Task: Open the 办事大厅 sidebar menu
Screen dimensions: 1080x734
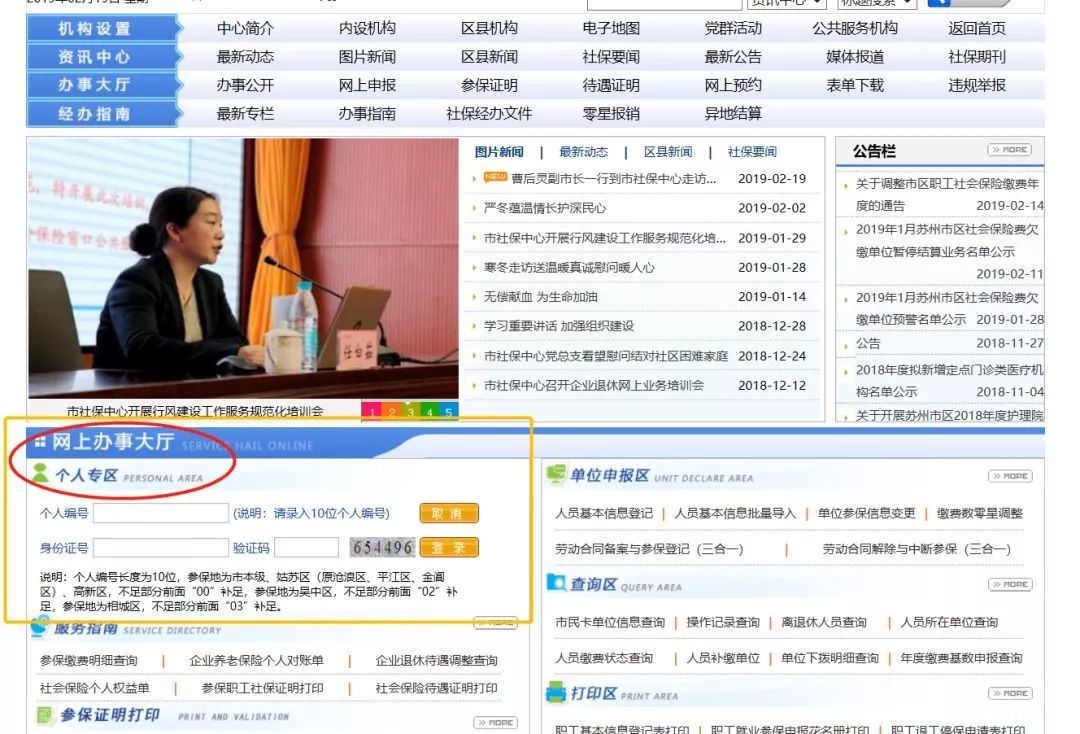Action: [x=96, y=85]
